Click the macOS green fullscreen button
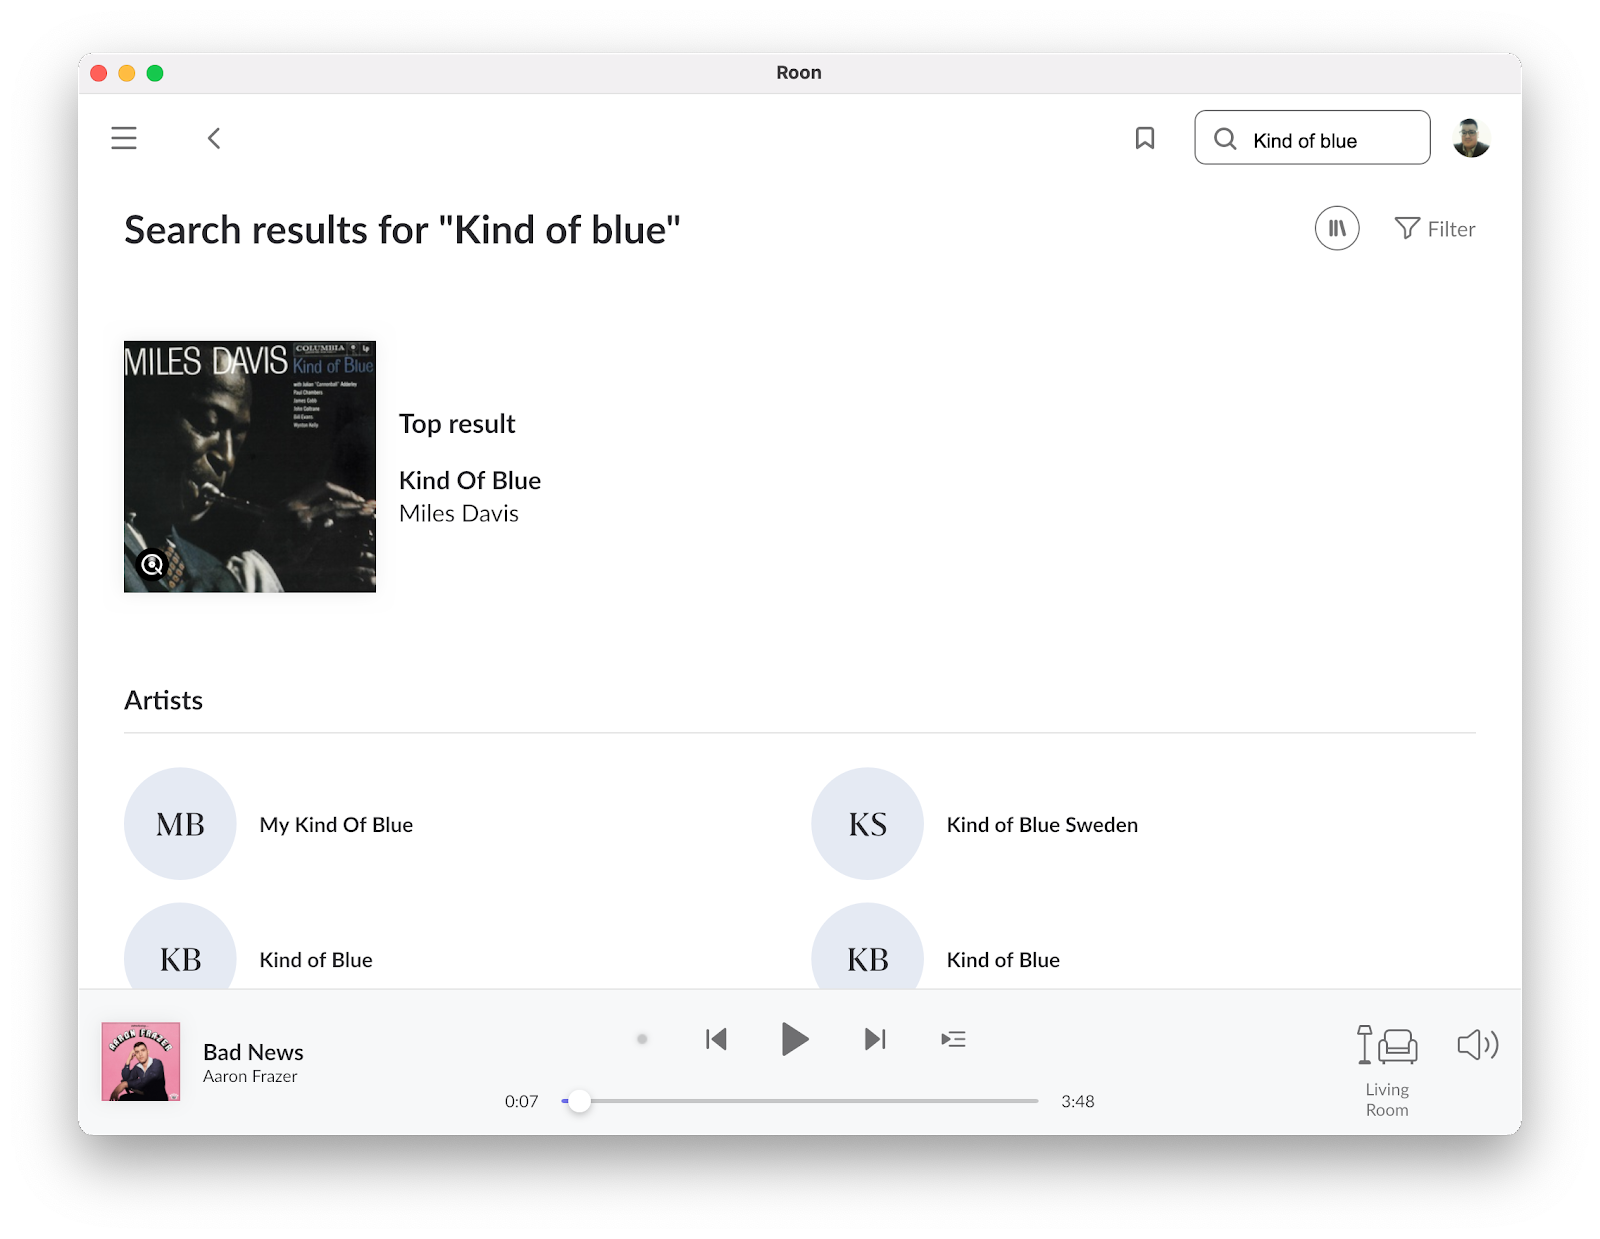1600x1239 pixels. pos(155,73)
